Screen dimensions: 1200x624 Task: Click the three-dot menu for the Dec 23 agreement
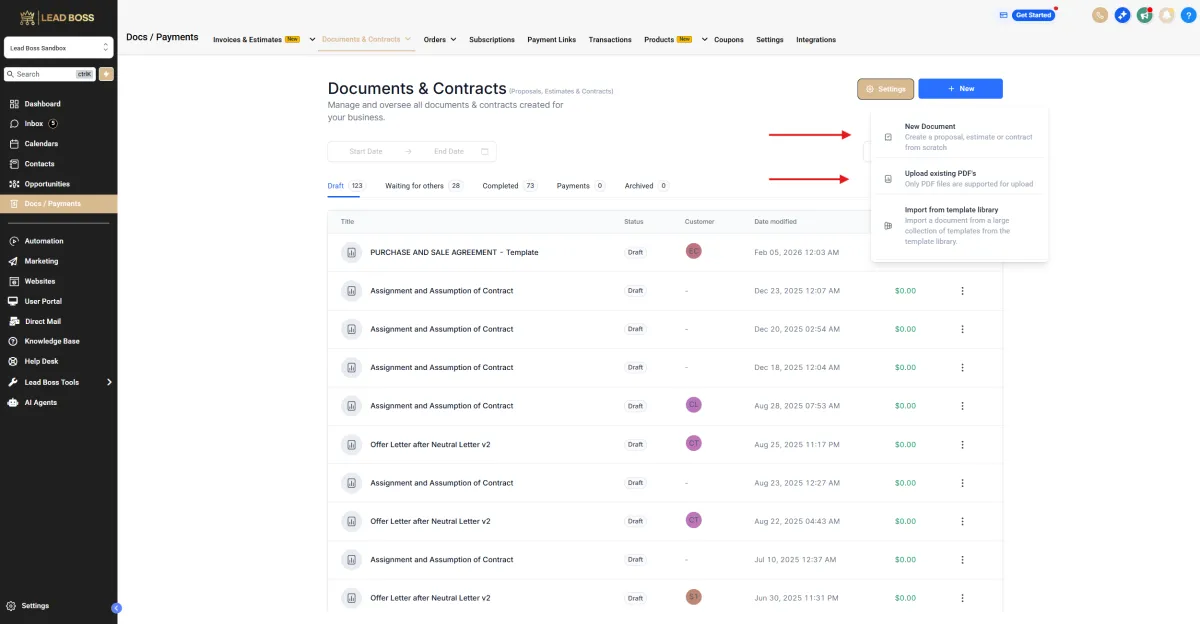962,291
